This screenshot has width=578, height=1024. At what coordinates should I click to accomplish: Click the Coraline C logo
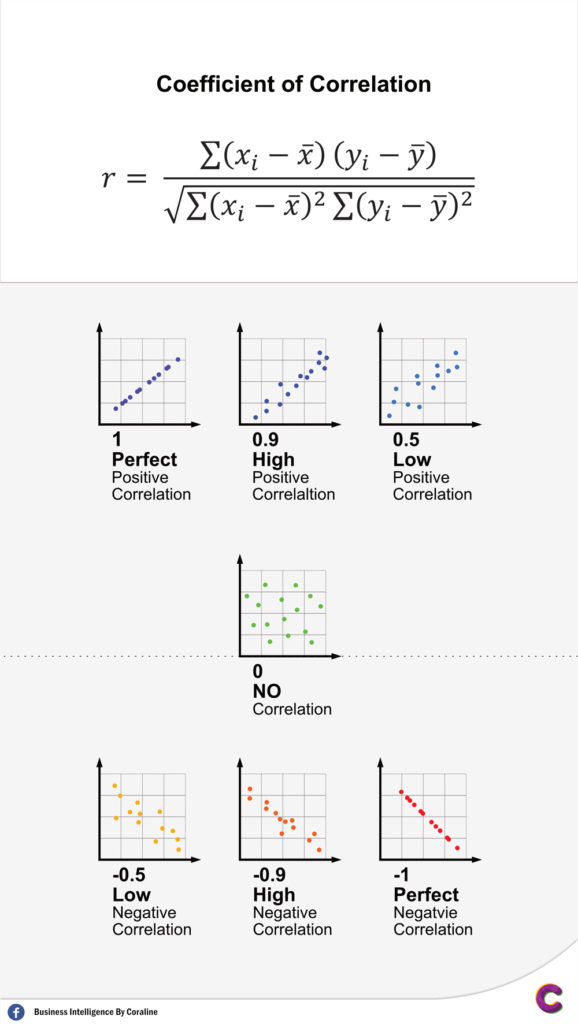[x=549, y=997]
